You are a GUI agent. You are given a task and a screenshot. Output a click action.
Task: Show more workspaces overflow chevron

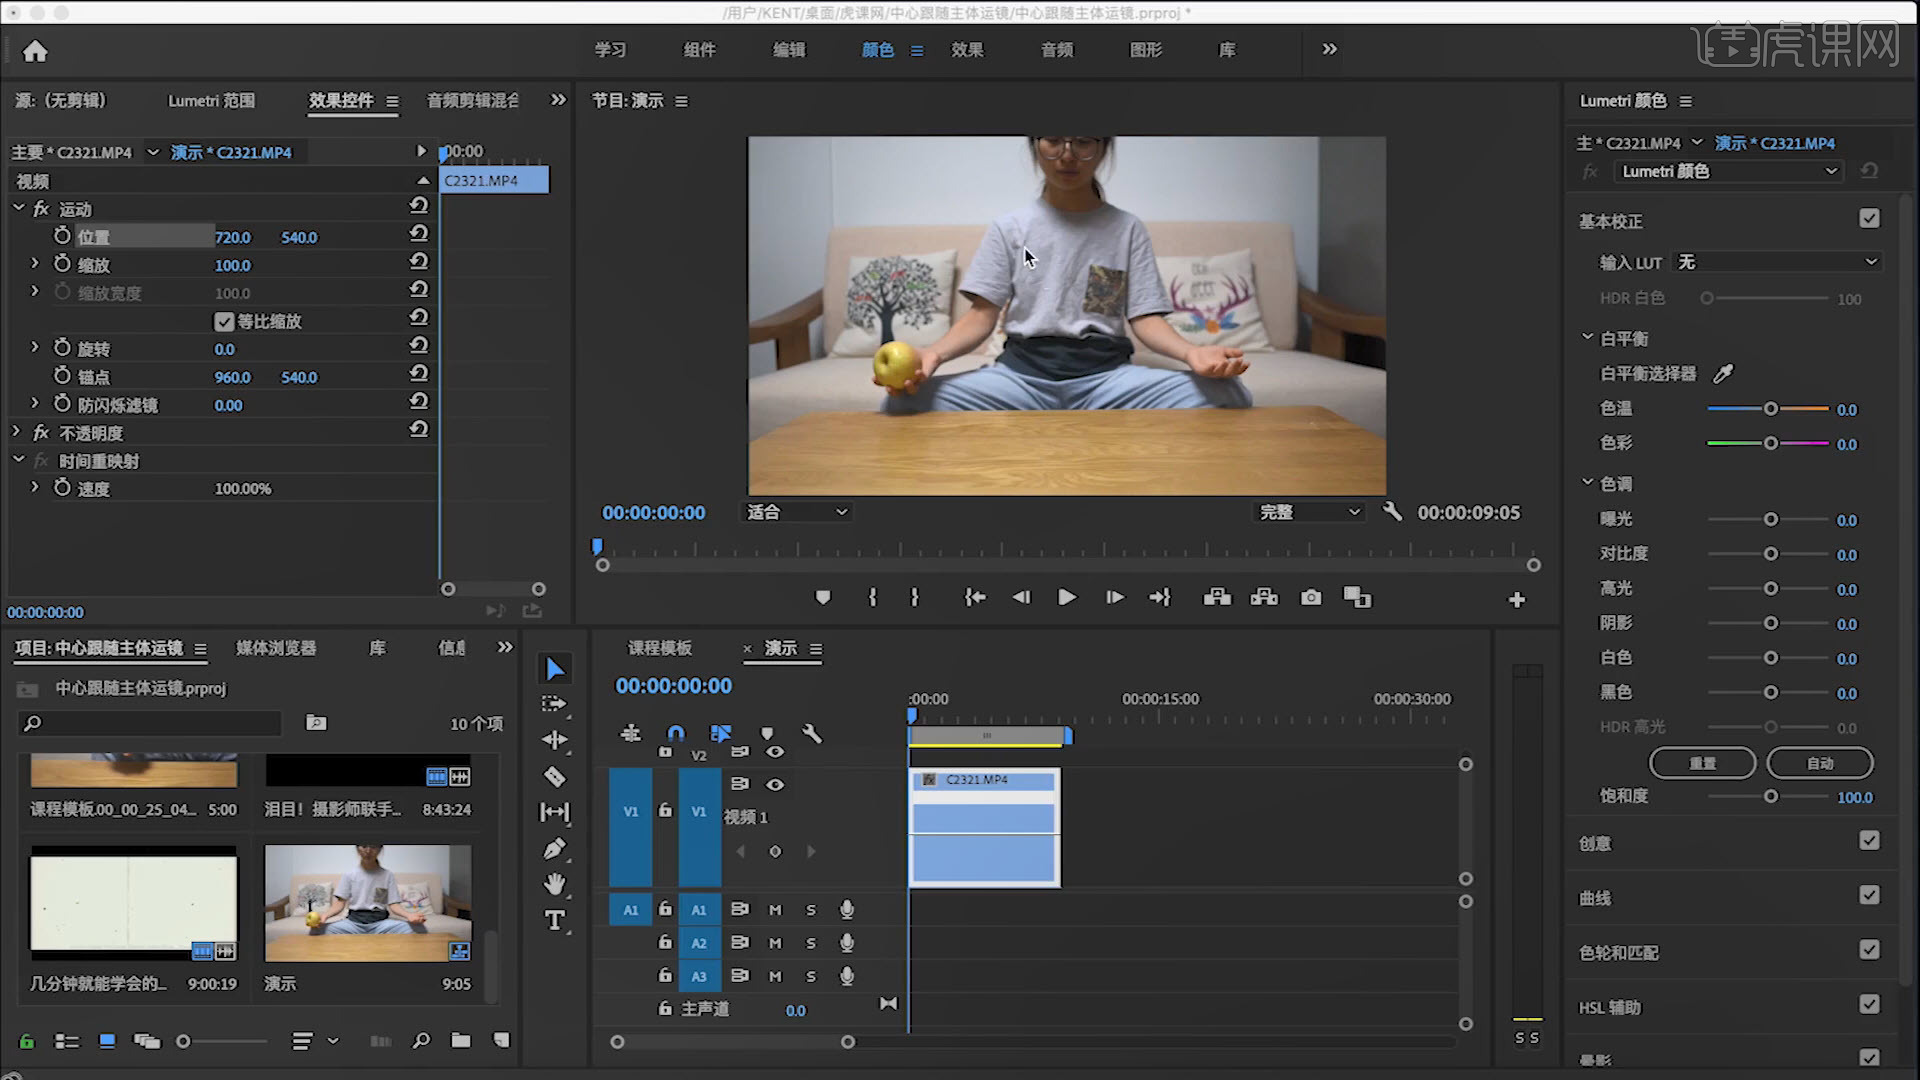click(x=1329, y=49)
